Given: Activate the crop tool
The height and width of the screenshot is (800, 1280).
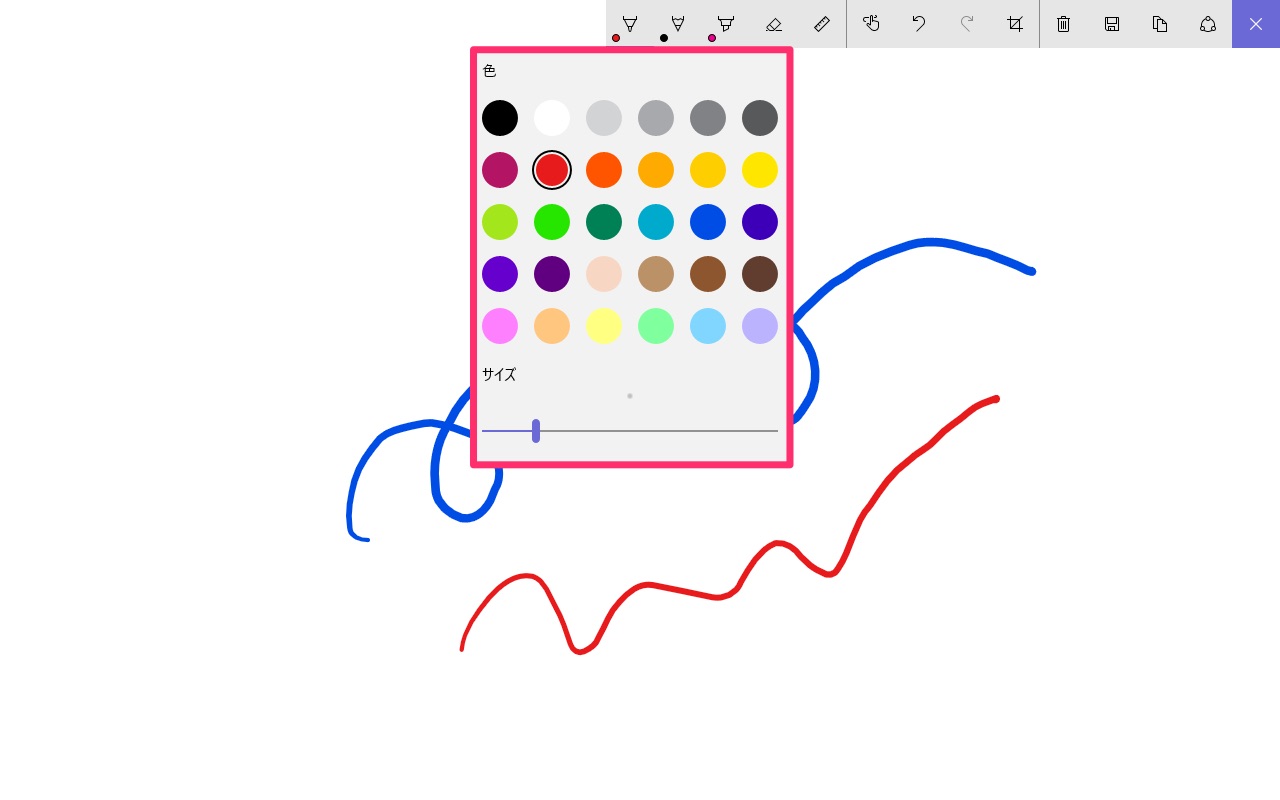Looking at the screenshot, I should 1015,24.
